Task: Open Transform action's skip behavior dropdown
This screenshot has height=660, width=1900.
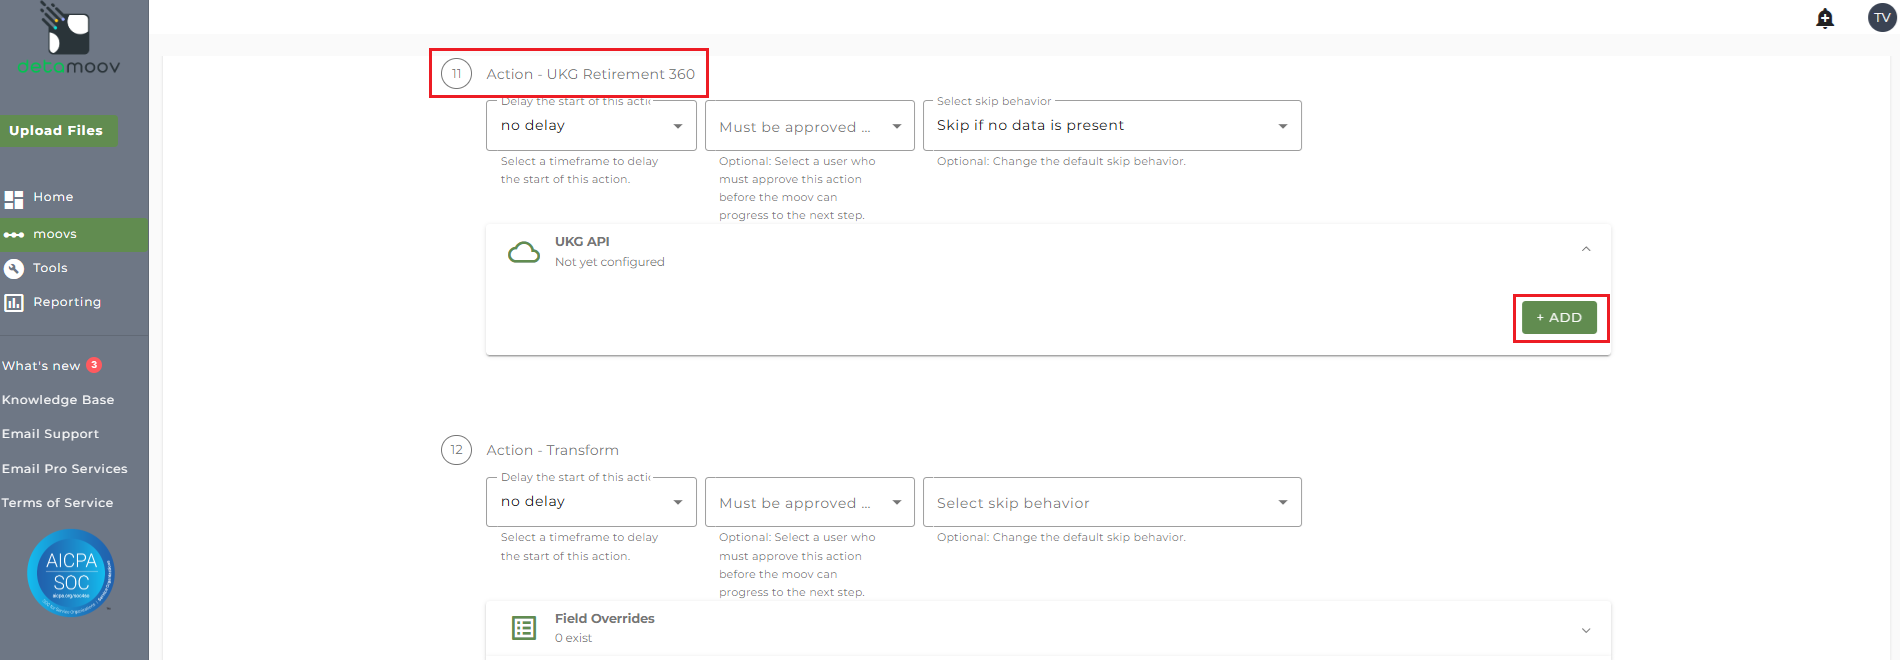Action: point(1111,503)
